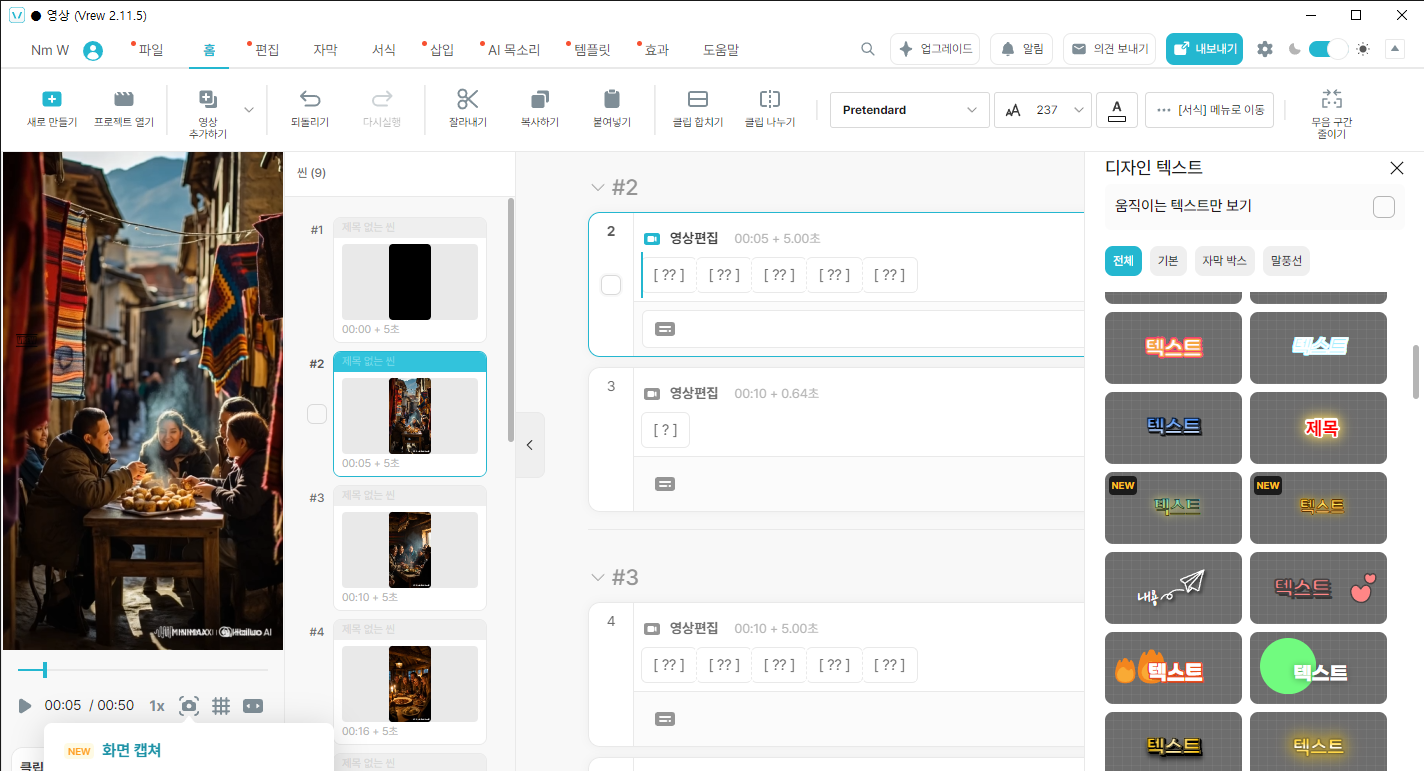This screenshot has height=771, width=1424.
Task: Select scene #3 thumbnail
Action: pyautogui.click(x=410, y=548)
